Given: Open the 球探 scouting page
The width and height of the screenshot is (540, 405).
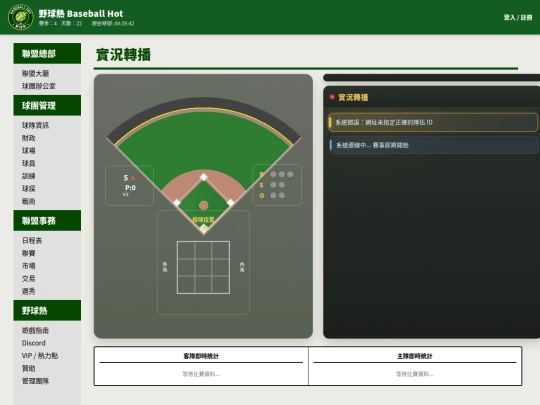Looking at the screenshot, I should (29, 188).
